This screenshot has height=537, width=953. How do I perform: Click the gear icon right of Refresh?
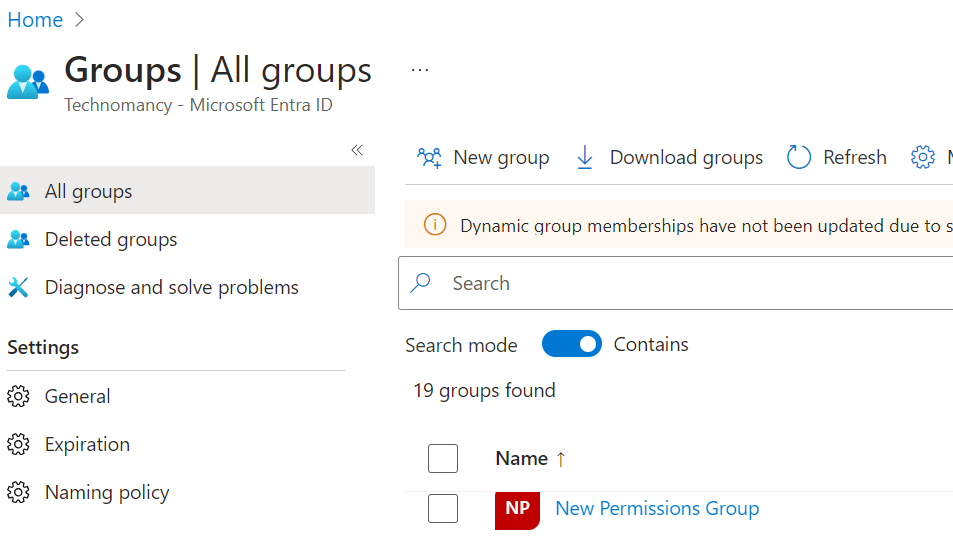click(x=922, y=157)
